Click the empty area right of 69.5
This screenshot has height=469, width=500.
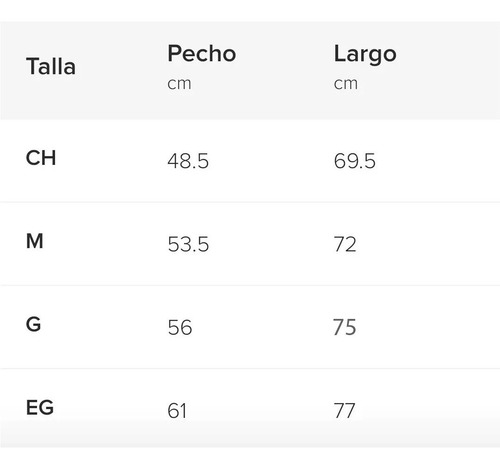point(438,161)
